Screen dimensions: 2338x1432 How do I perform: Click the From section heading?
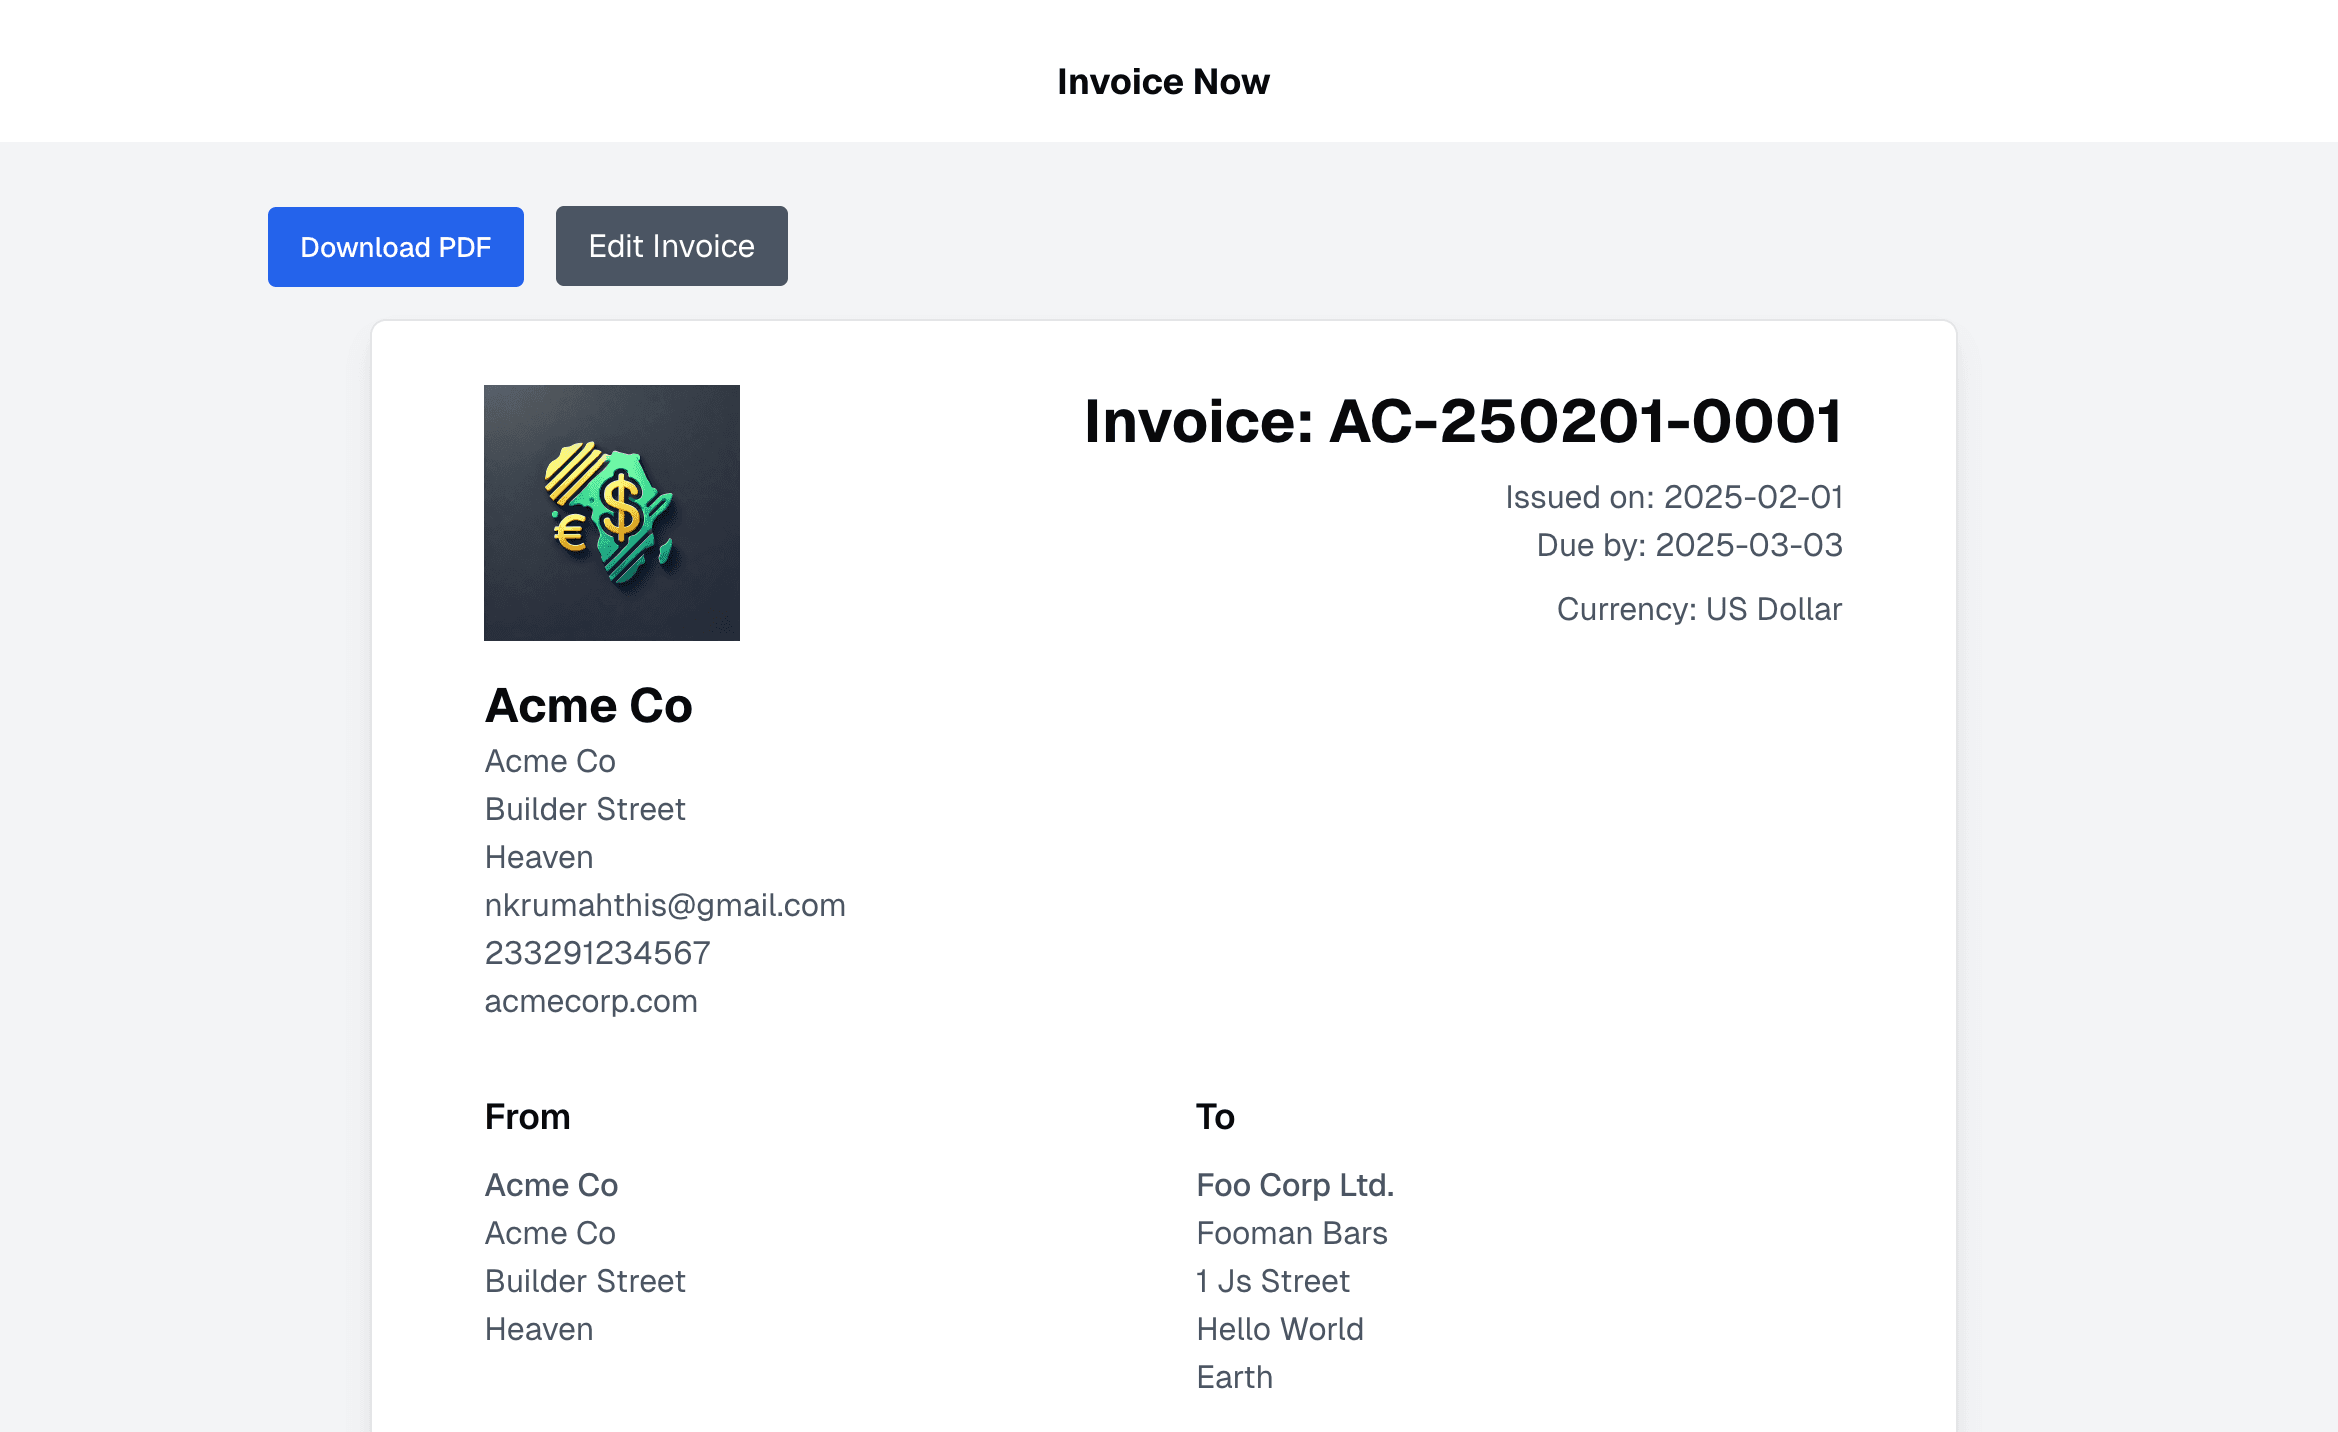528,1117
